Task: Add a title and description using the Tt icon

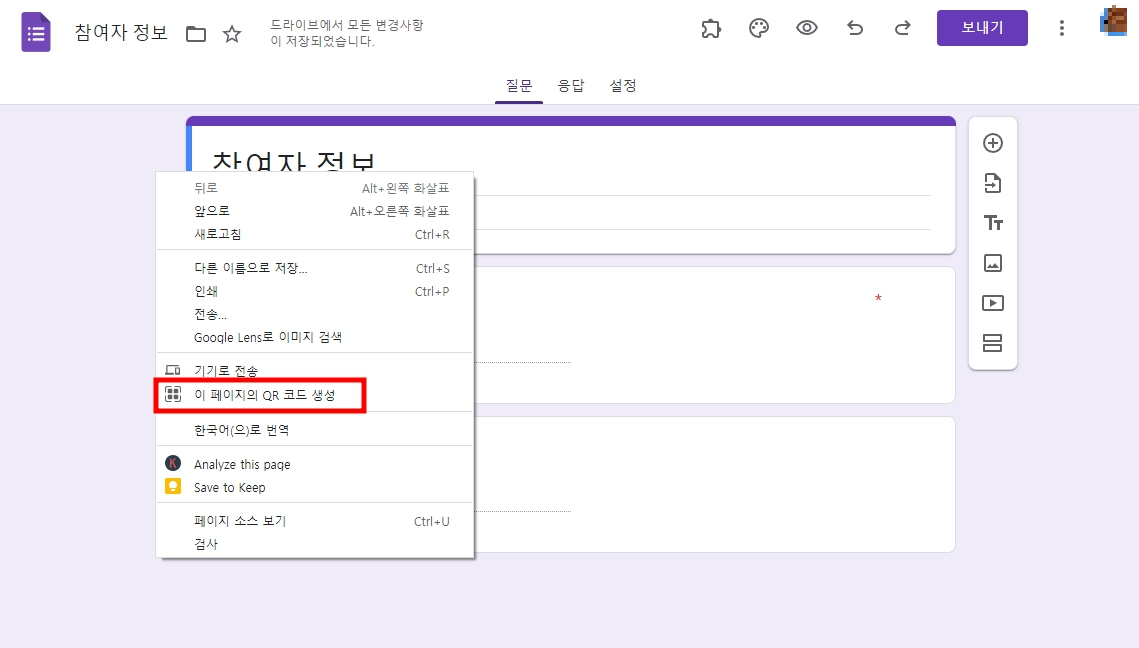Action: click(x=992, y=223)
